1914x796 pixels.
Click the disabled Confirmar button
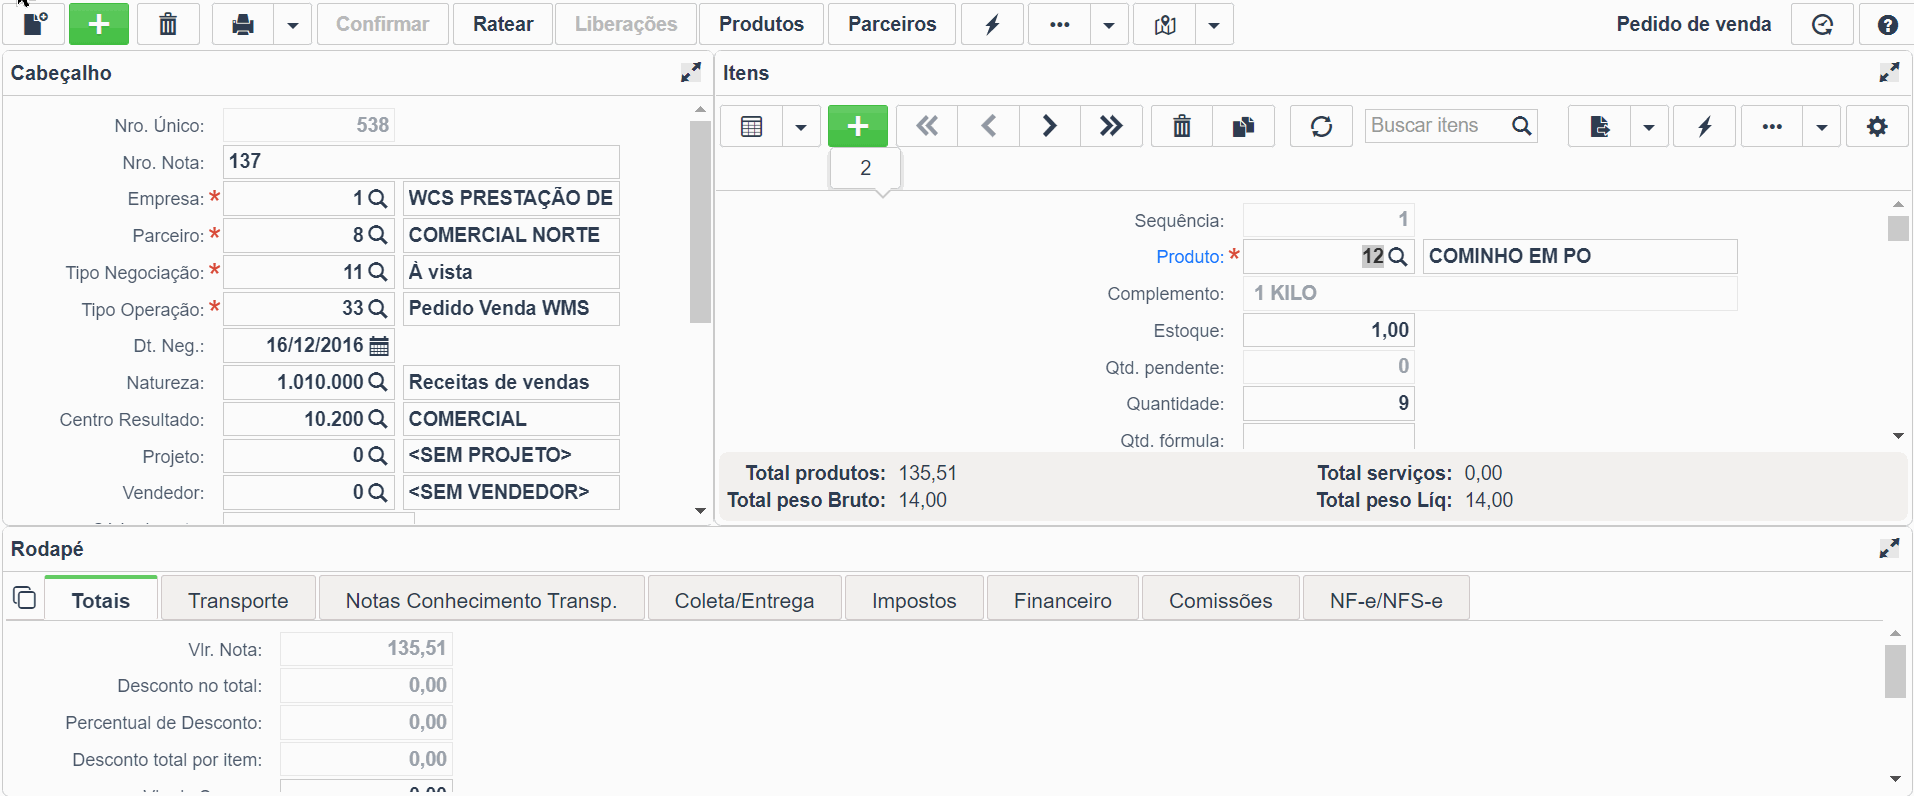pos(382,24)
